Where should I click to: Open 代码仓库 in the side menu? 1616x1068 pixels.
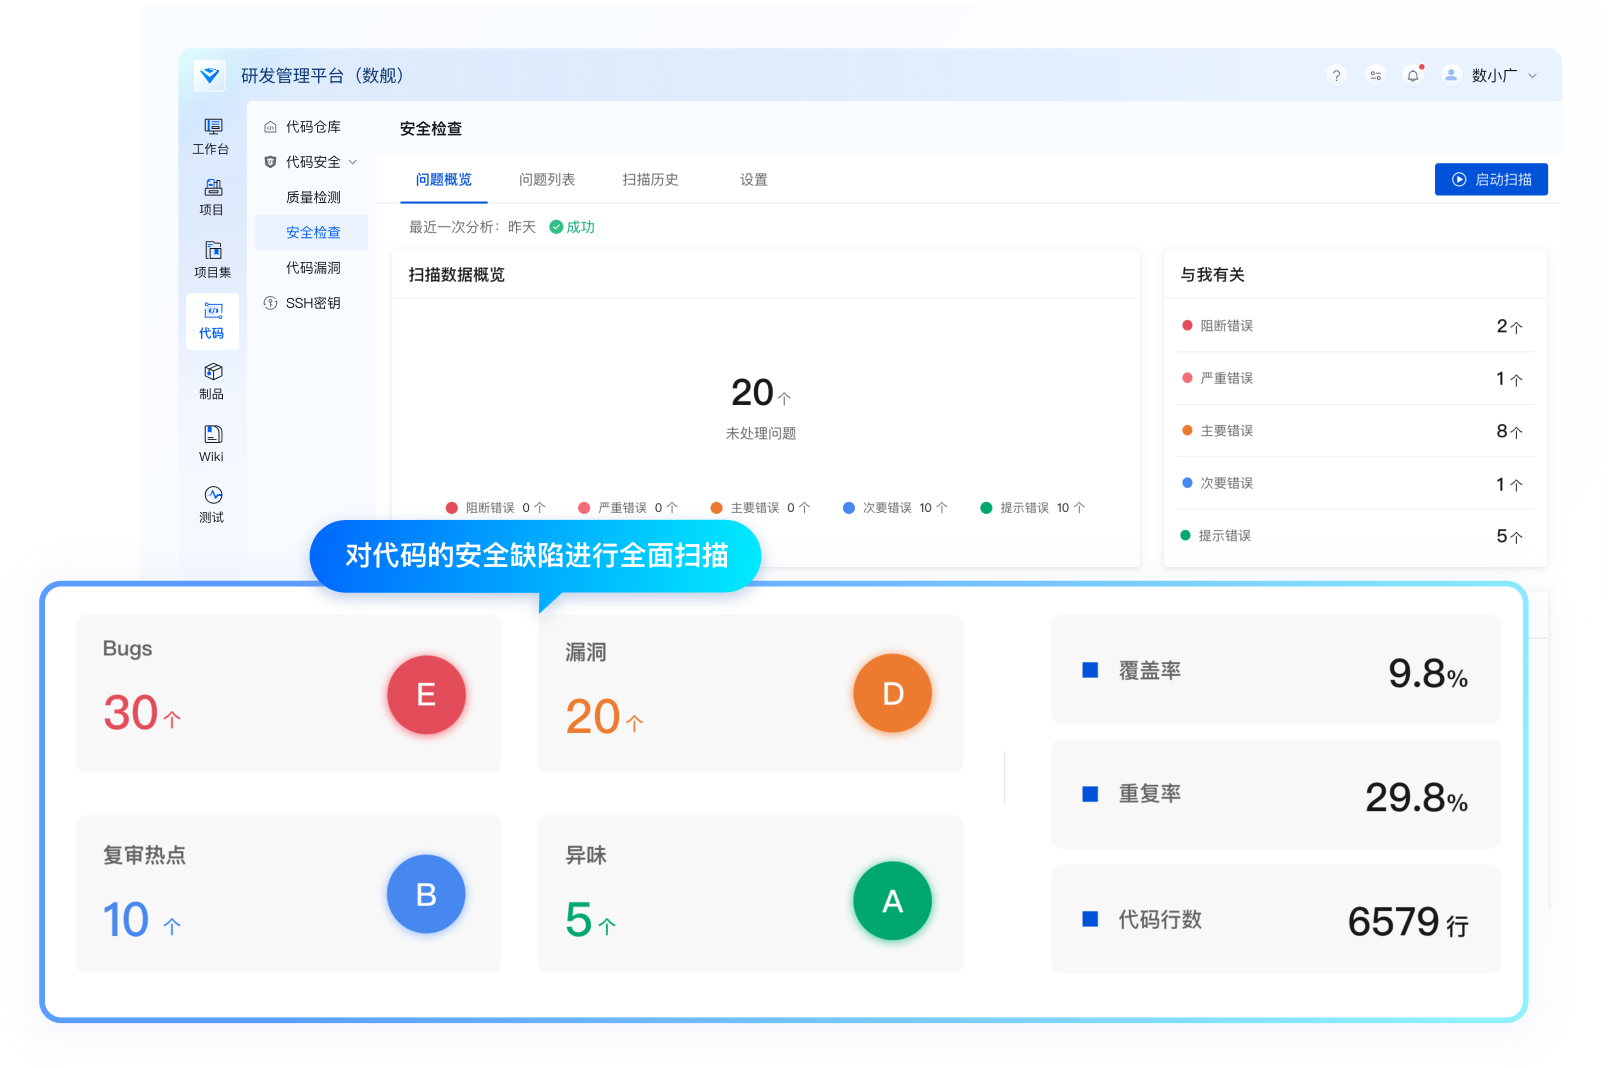pos(312,127)
